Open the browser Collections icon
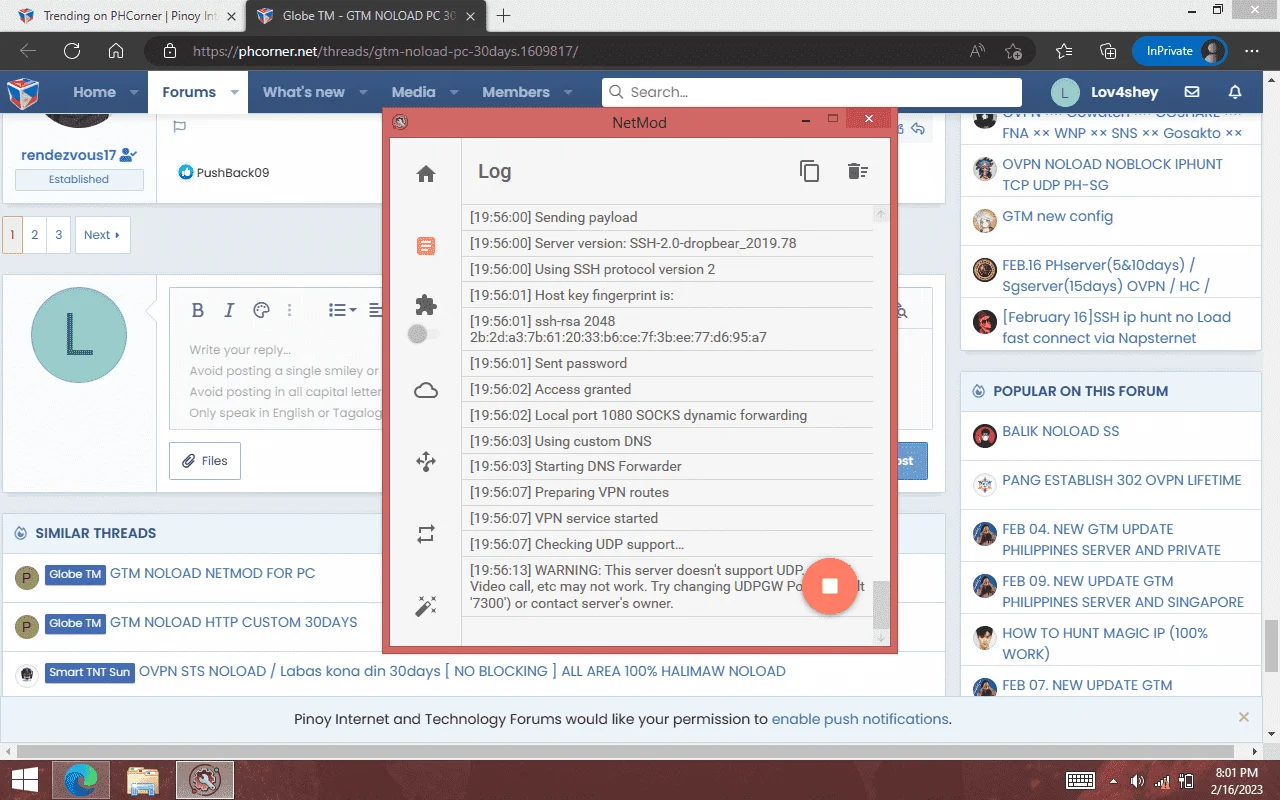 click(1108, 51)
